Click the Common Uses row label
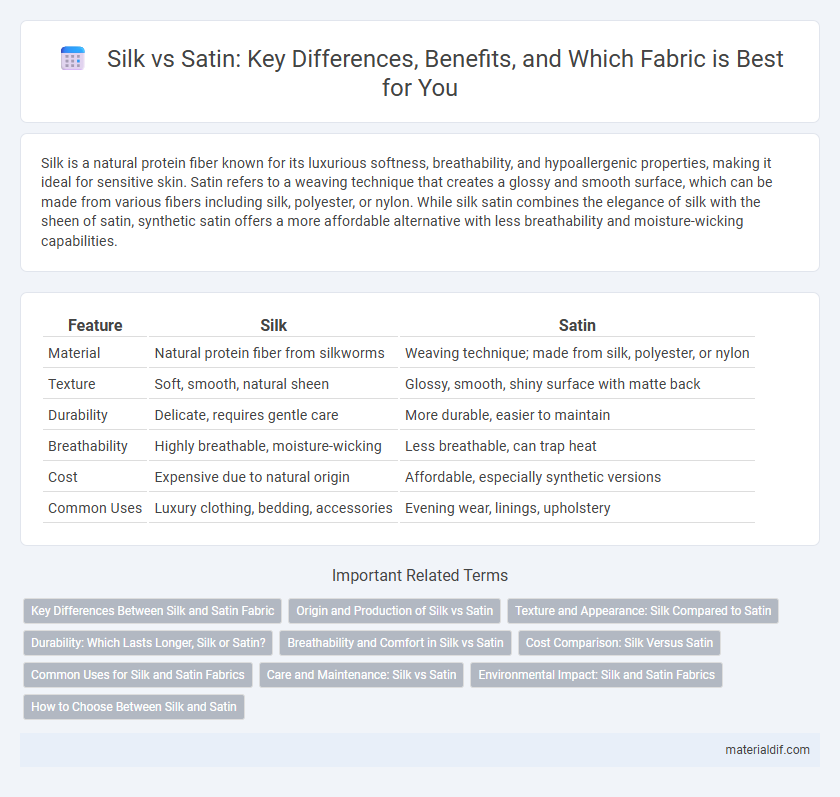The image size is (840, 797). (x=95, y=508)
